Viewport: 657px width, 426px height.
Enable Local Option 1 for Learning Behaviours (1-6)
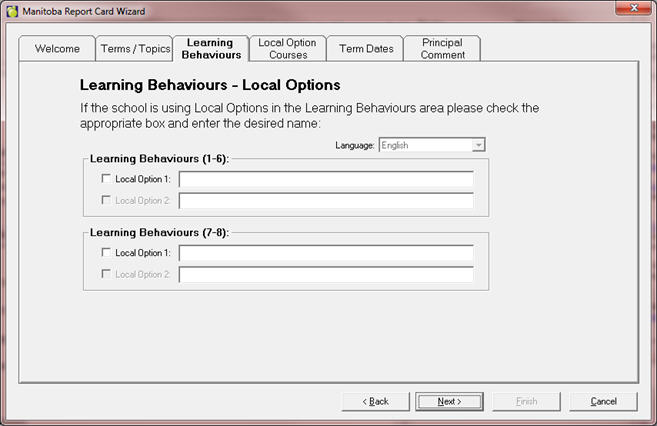pos(107,180)
